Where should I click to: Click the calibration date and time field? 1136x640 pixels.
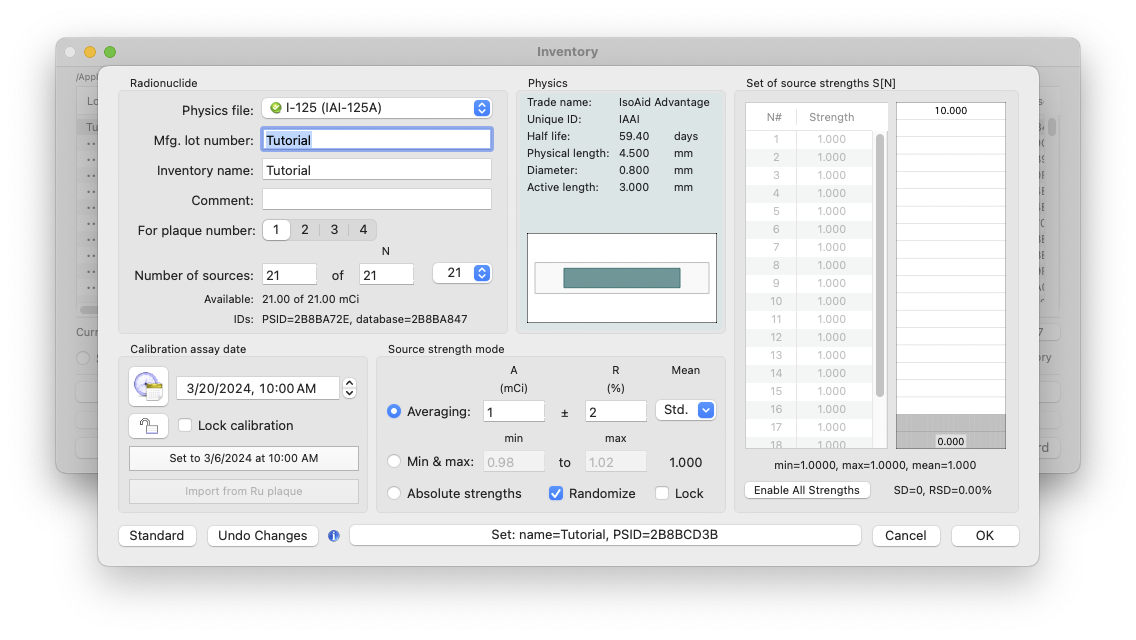click(258, 388)
